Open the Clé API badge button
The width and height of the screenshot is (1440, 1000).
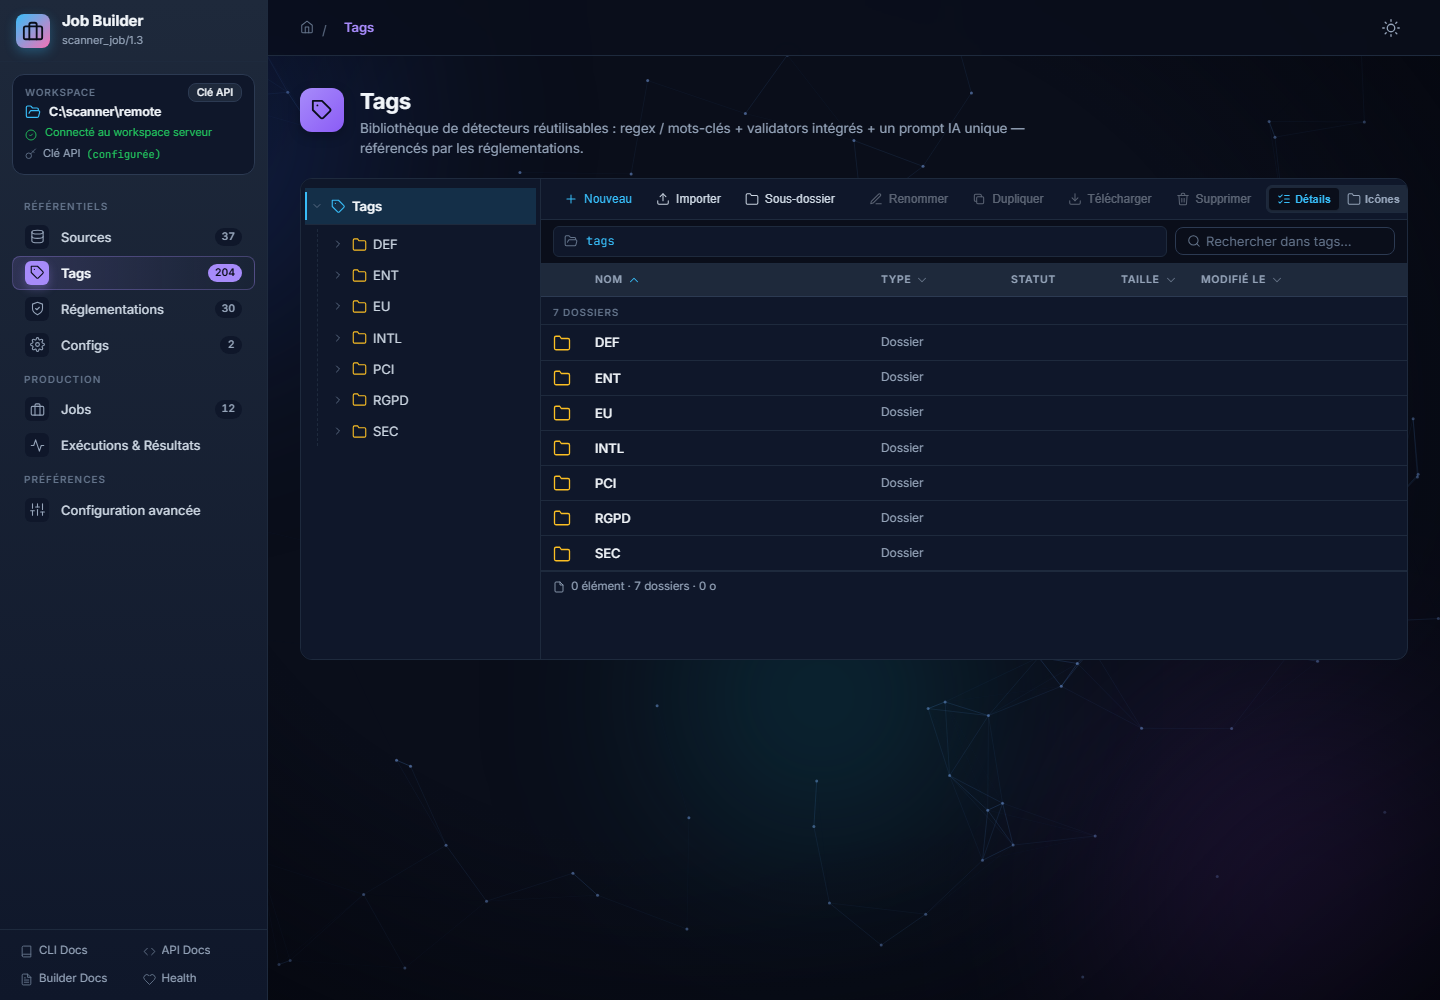215,92
